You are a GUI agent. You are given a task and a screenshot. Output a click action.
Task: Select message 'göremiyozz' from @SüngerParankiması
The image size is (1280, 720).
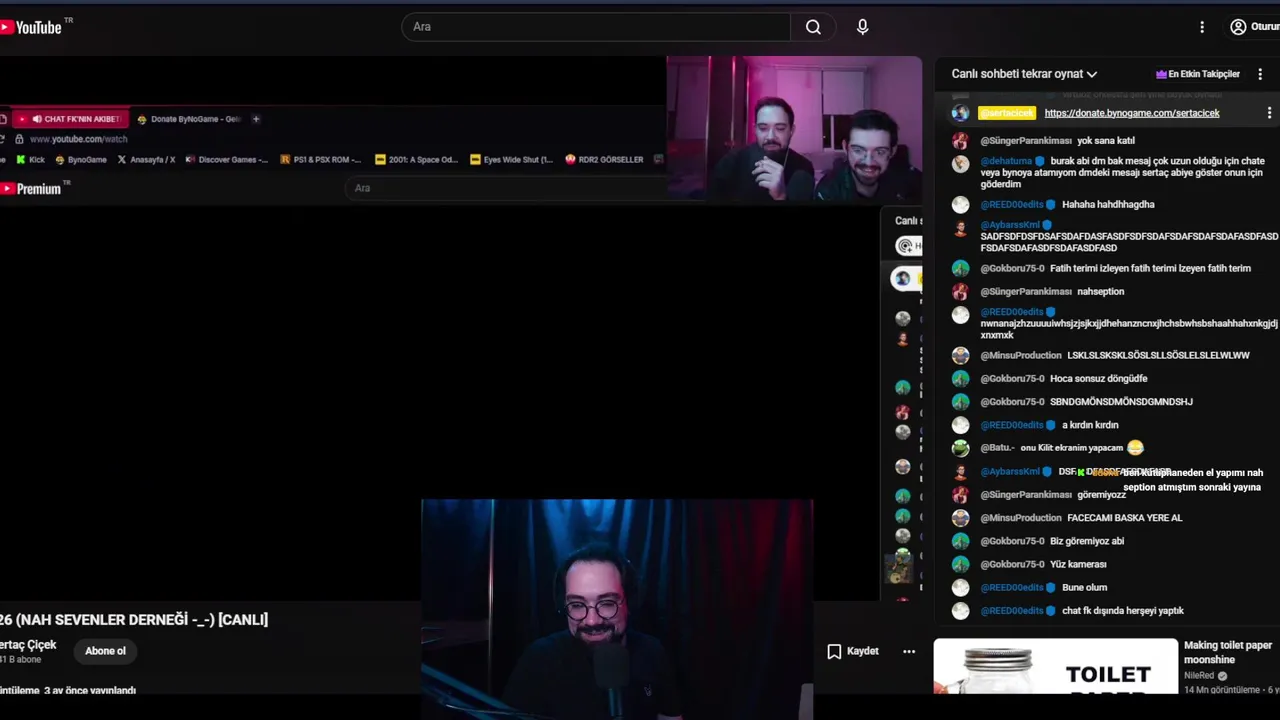coord(1102,495)
